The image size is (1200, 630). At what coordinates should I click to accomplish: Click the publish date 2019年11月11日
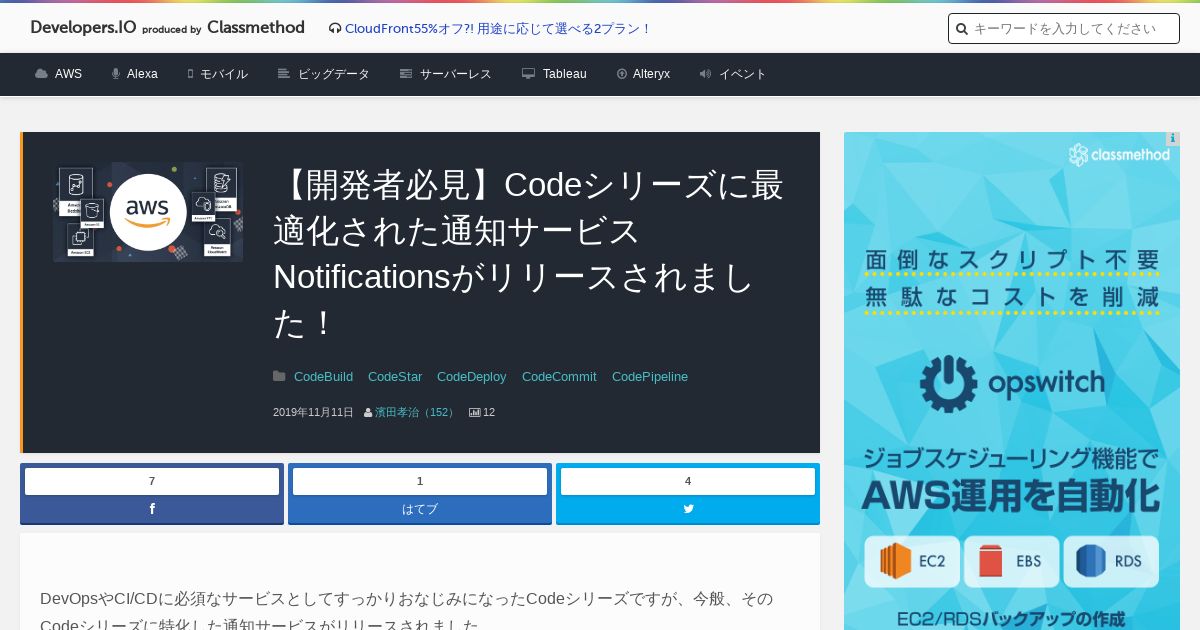pyautogui.click(x=313, y=412)
